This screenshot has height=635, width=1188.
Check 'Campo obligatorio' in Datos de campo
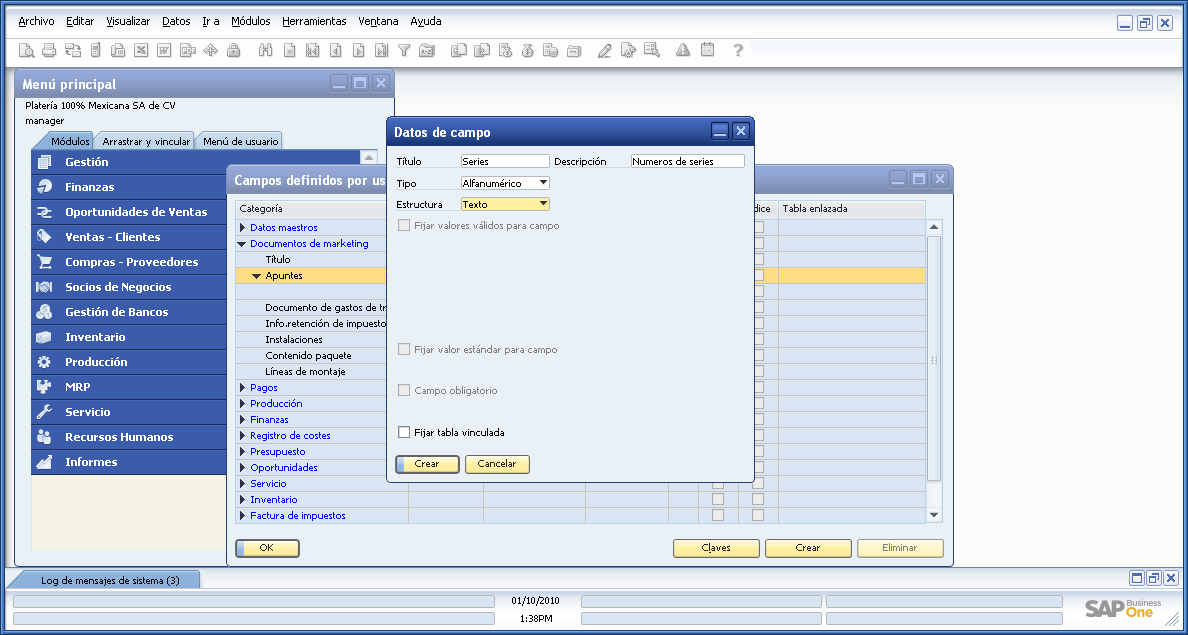(x=403, y=390)
